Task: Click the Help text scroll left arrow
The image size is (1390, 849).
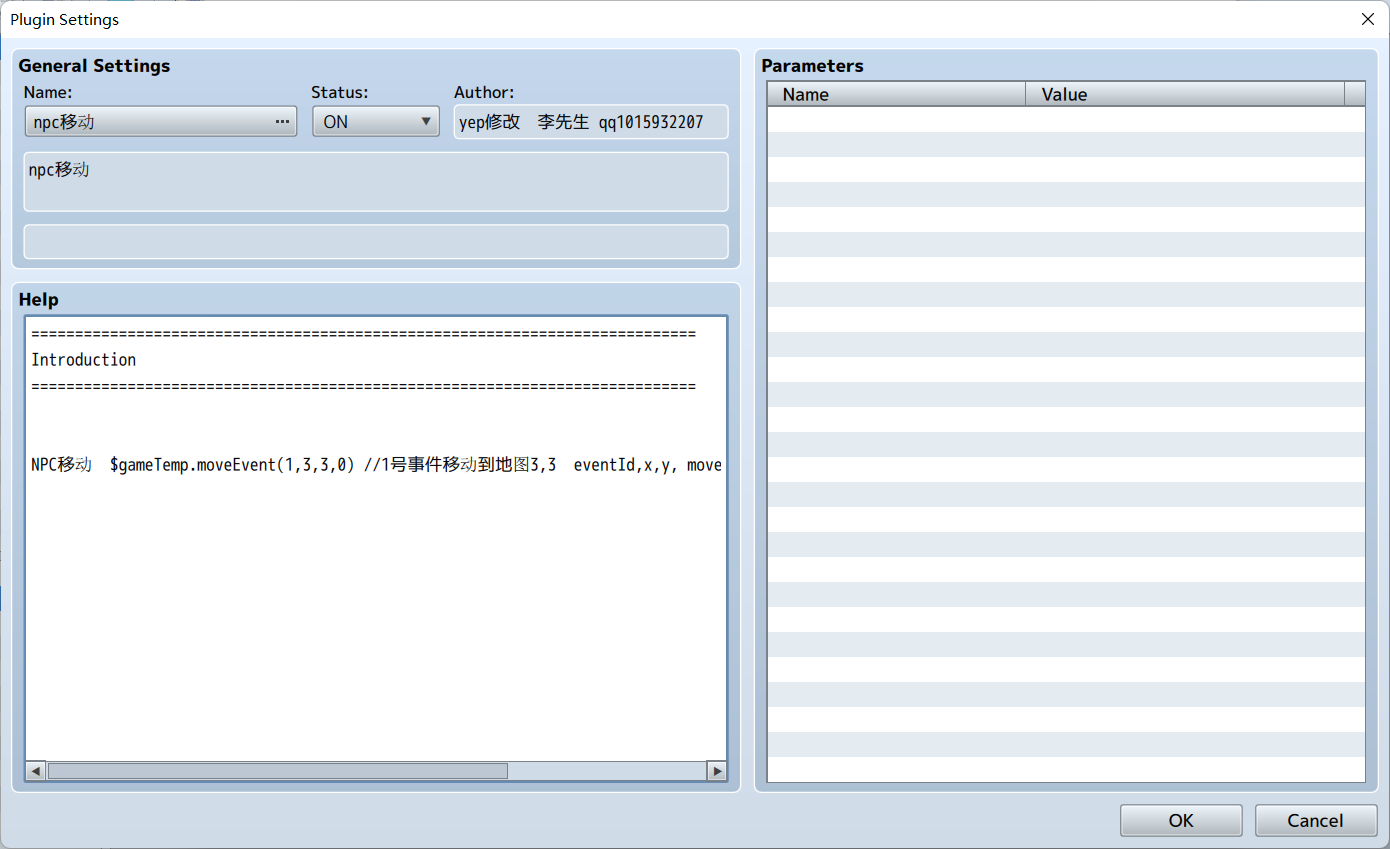Action: [36, 771]
